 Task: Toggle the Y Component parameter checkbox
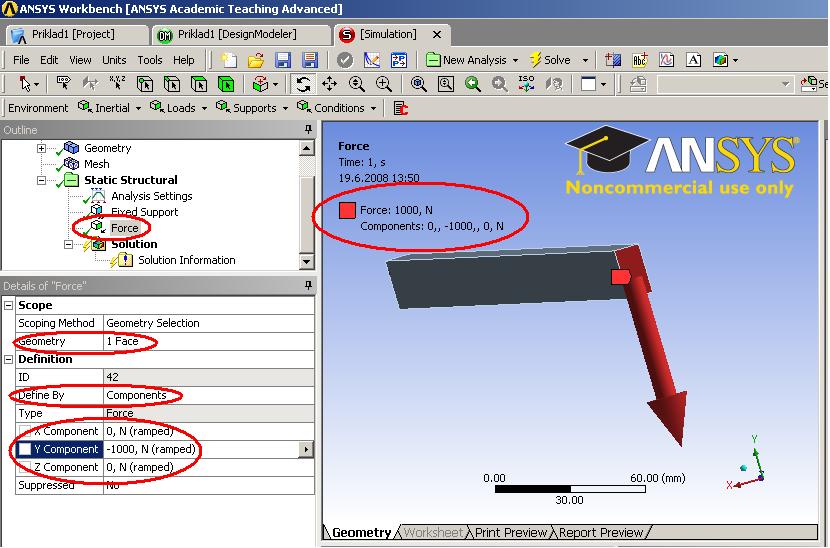click(x=24, y=449)
